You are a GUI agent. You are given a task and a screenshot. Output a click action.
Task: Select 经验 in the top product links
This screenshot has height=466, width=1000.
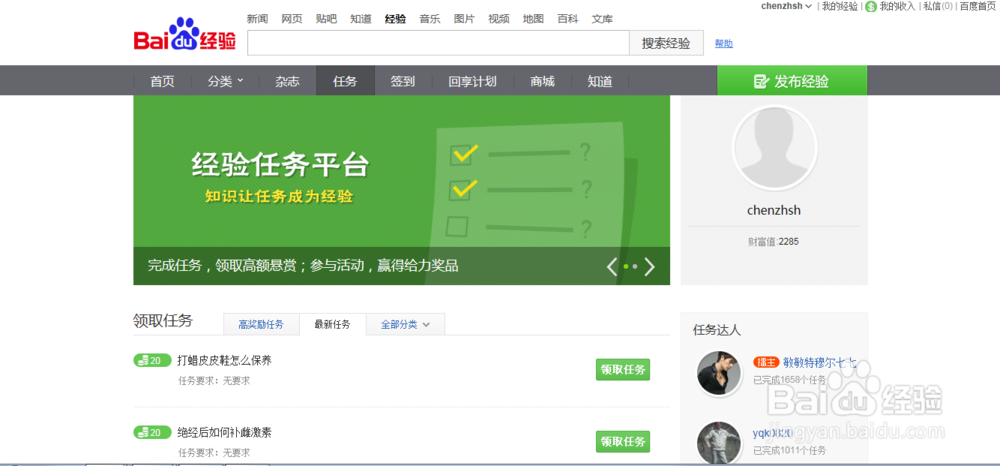[x=395, y=19]
